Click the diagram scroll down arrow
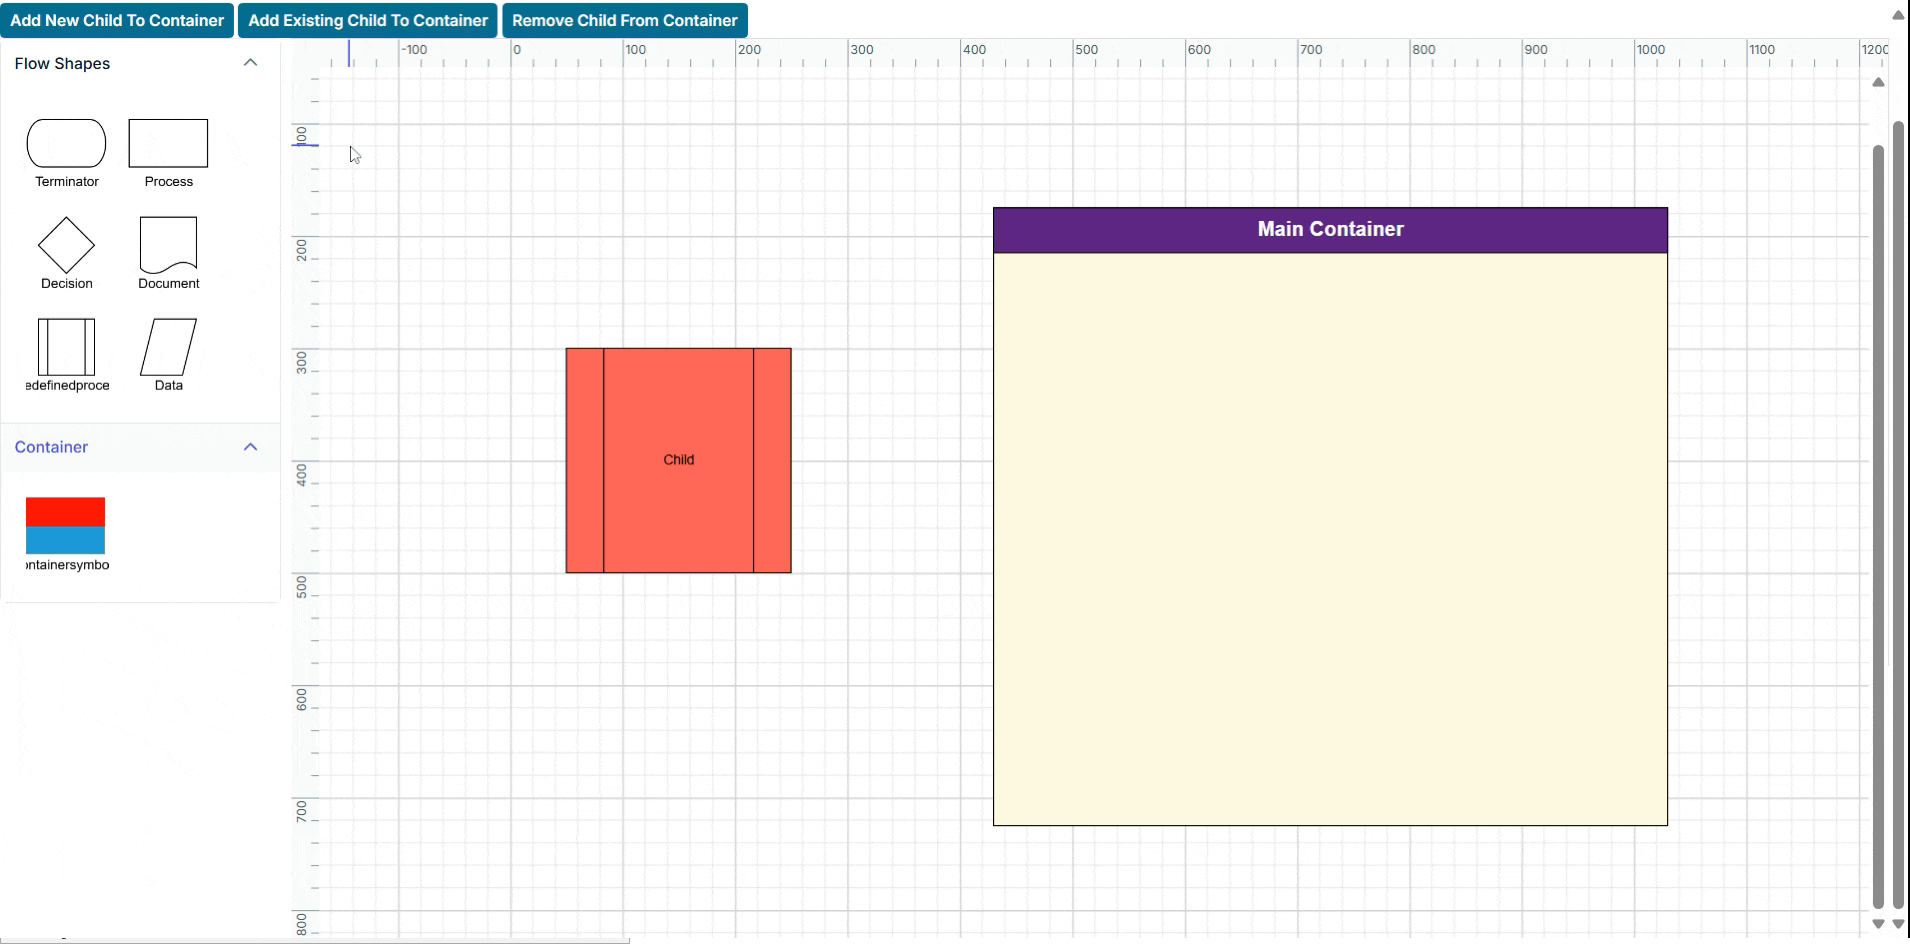Image resolution: width=1910 pixels, height=944 pixels. pyautogui.click(x=1878, y=924)
